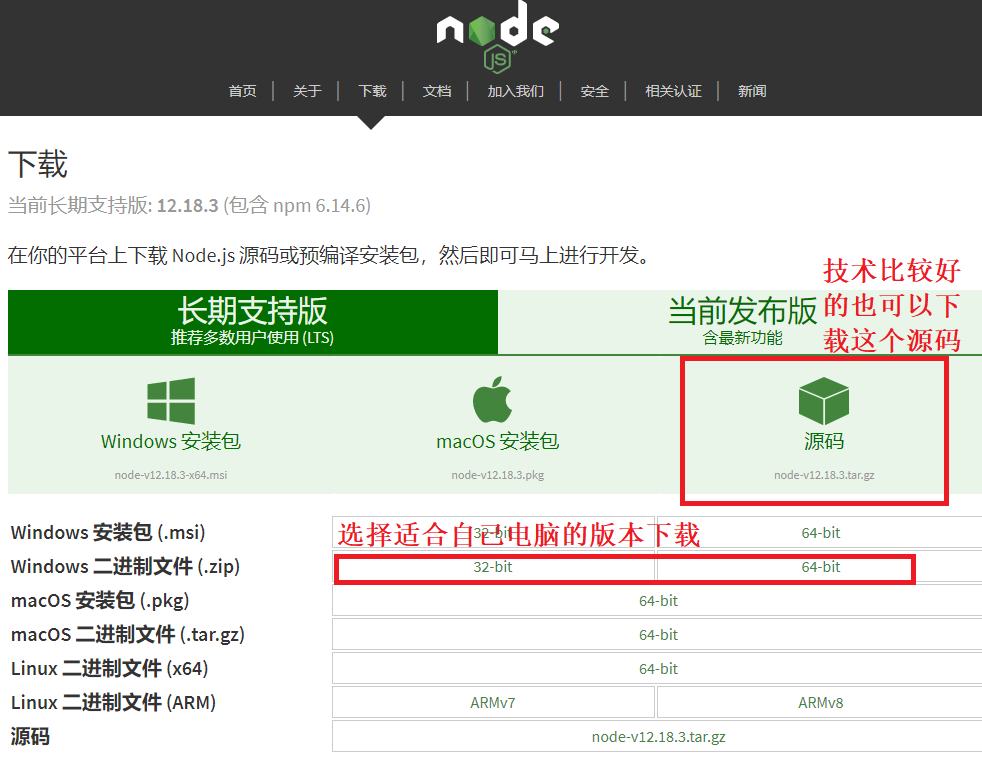Click 源码 row label at bottom
982x767 pixels.
pyautogui.click(x=30, y=736)
